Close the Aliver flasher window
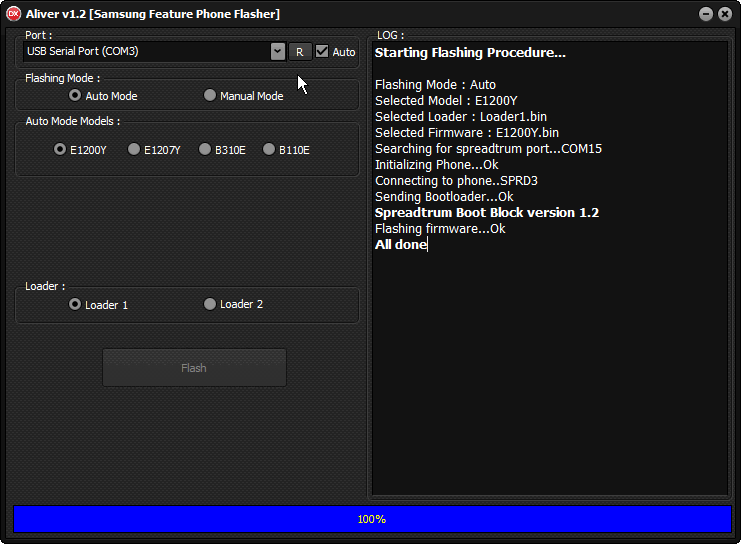This screenshot has height=544, width=741. (x=725, y=14)
